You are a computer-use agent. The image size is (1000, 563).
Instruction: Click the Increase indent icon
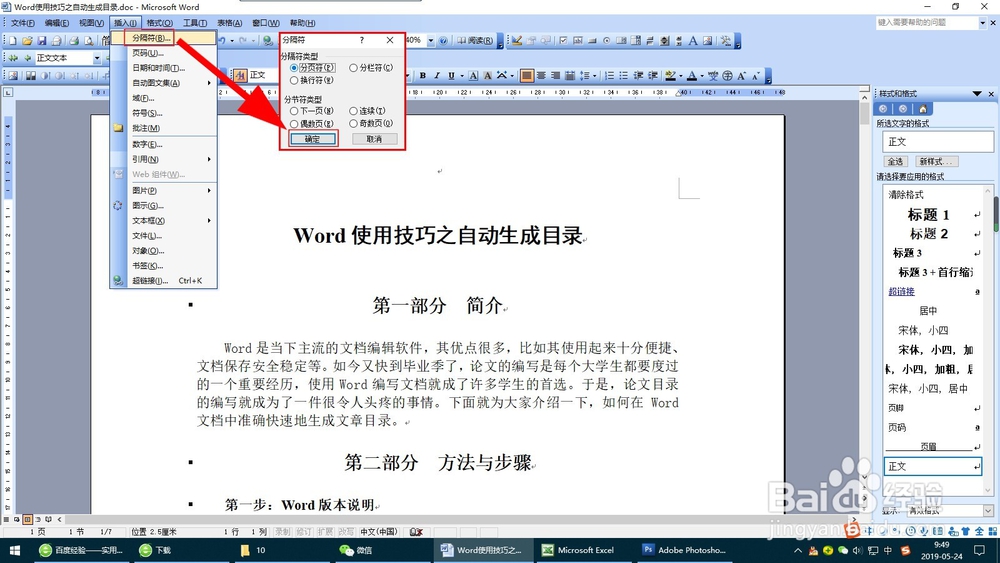(x=653, y=75)
